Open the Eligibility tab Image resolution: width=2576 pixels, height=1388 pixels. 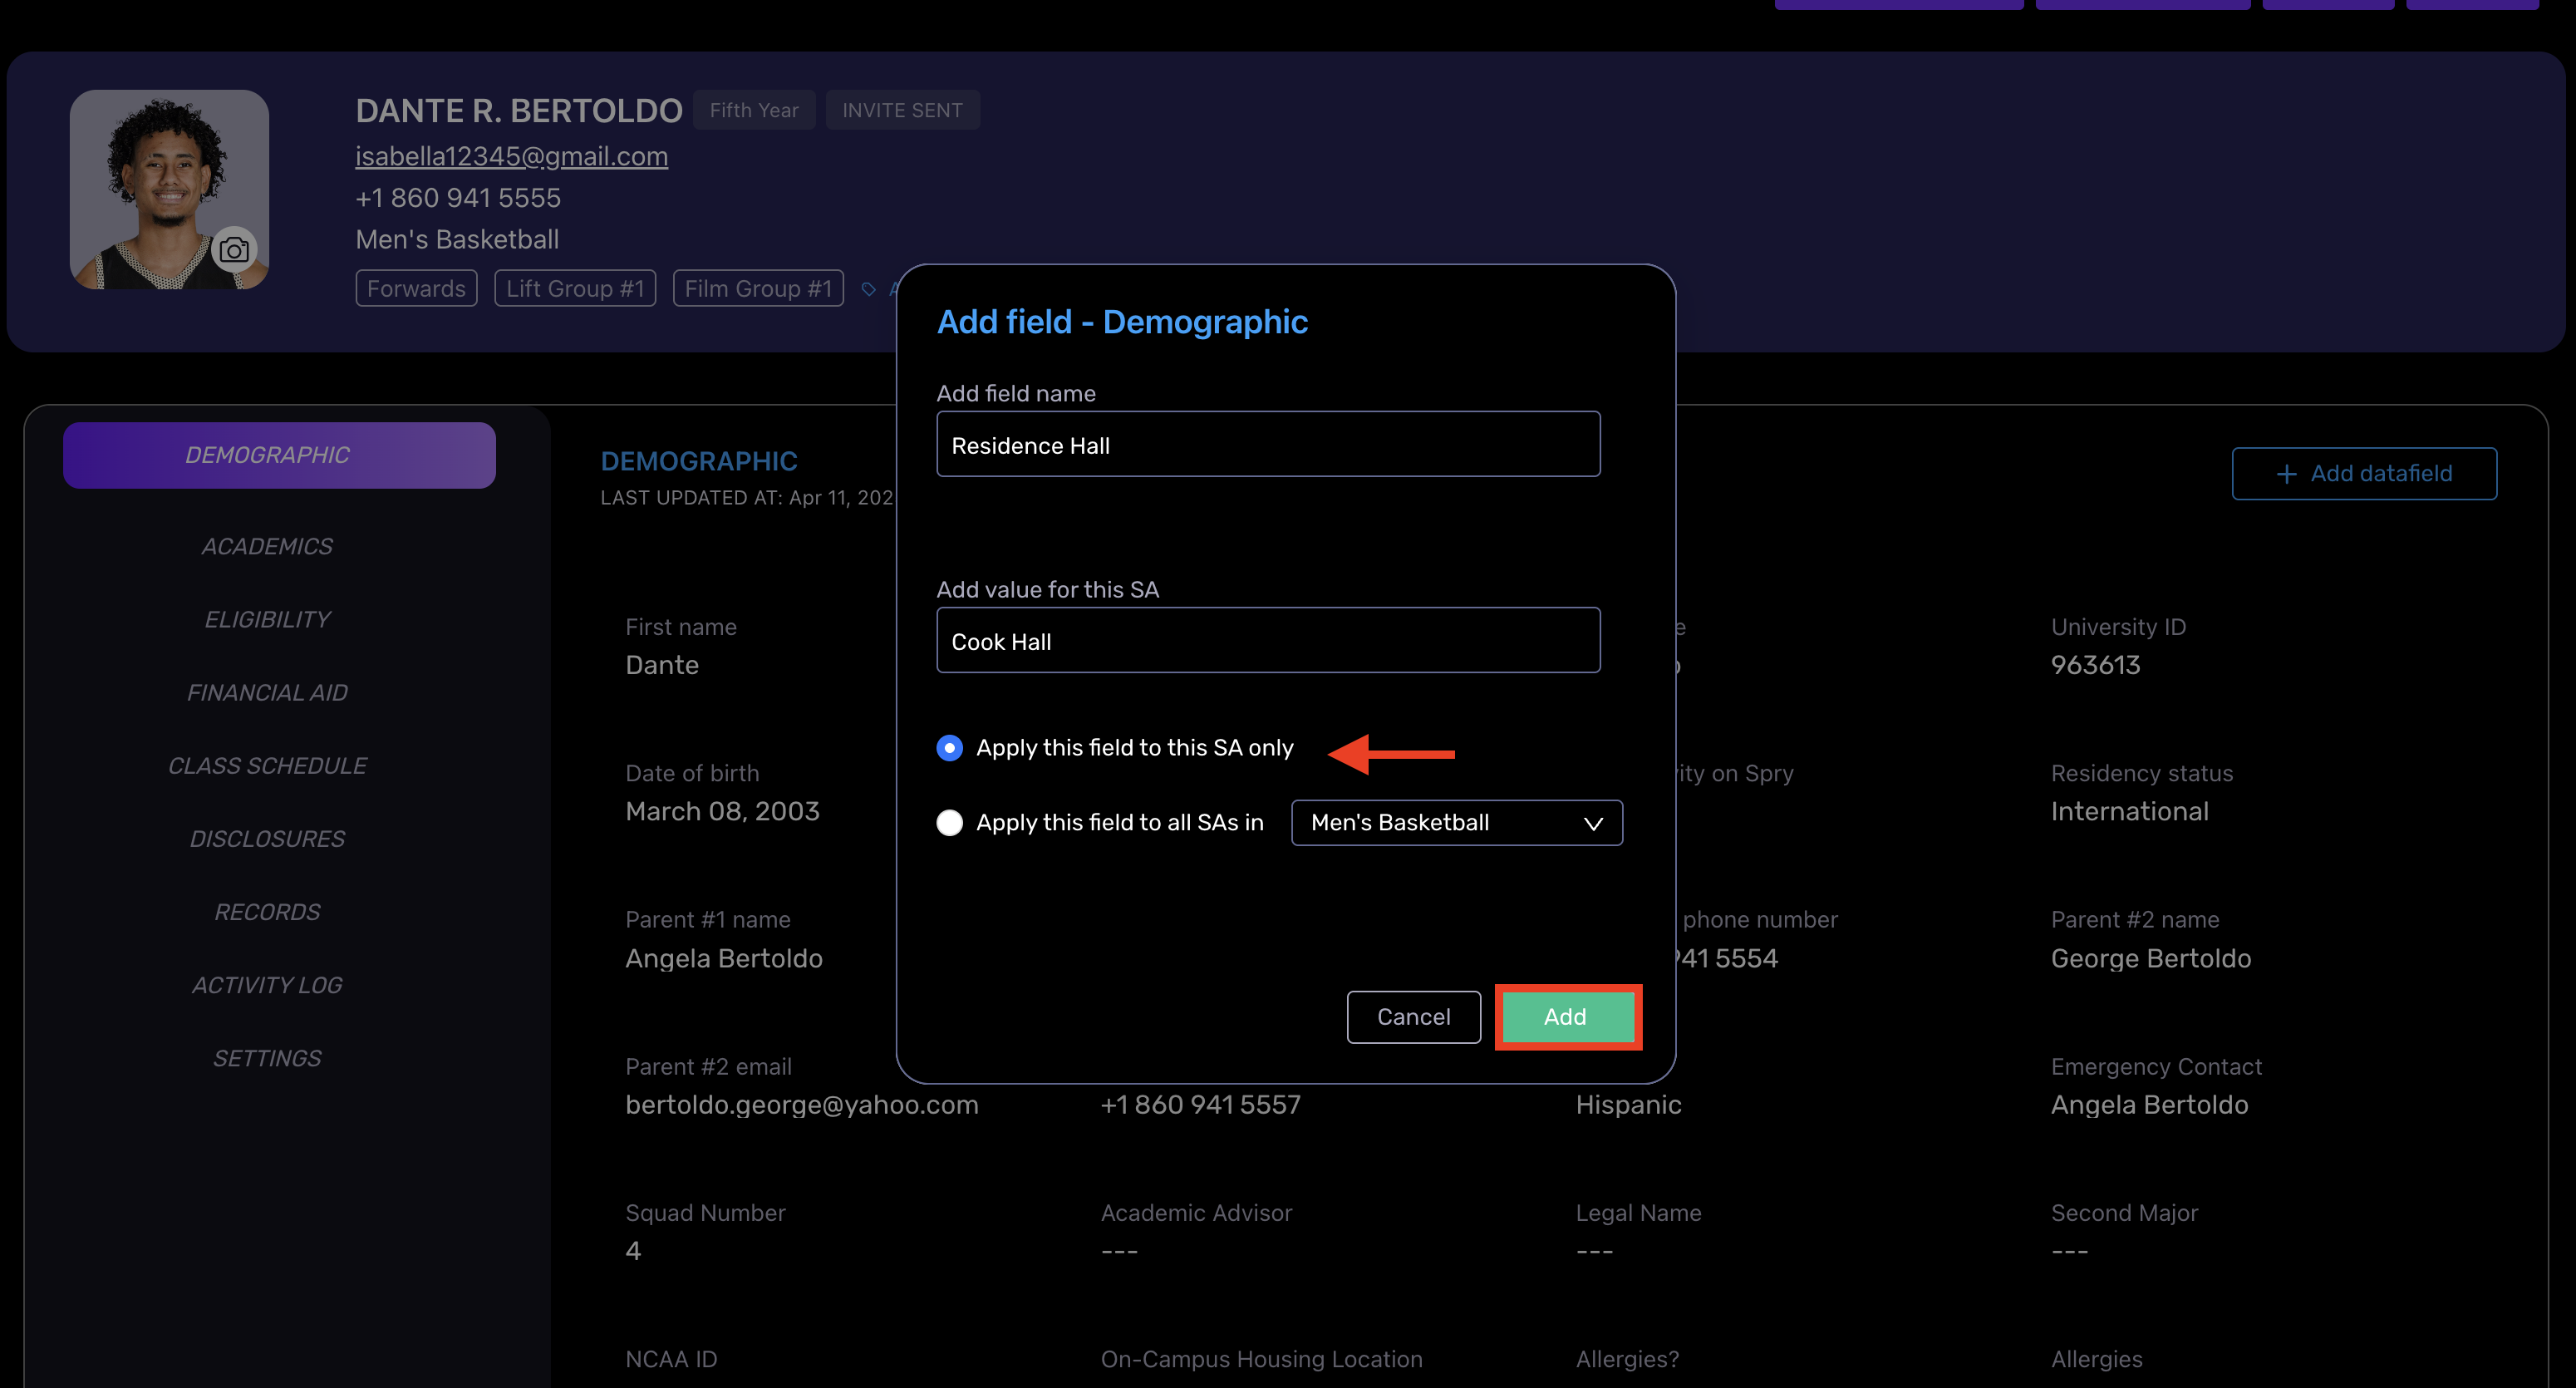tap(267, 620)
